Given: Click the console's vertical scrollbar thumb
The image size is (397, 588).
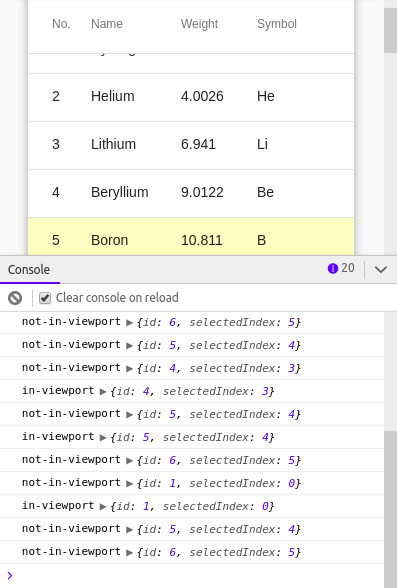Looking at the screenshot, I should point(390,509).
